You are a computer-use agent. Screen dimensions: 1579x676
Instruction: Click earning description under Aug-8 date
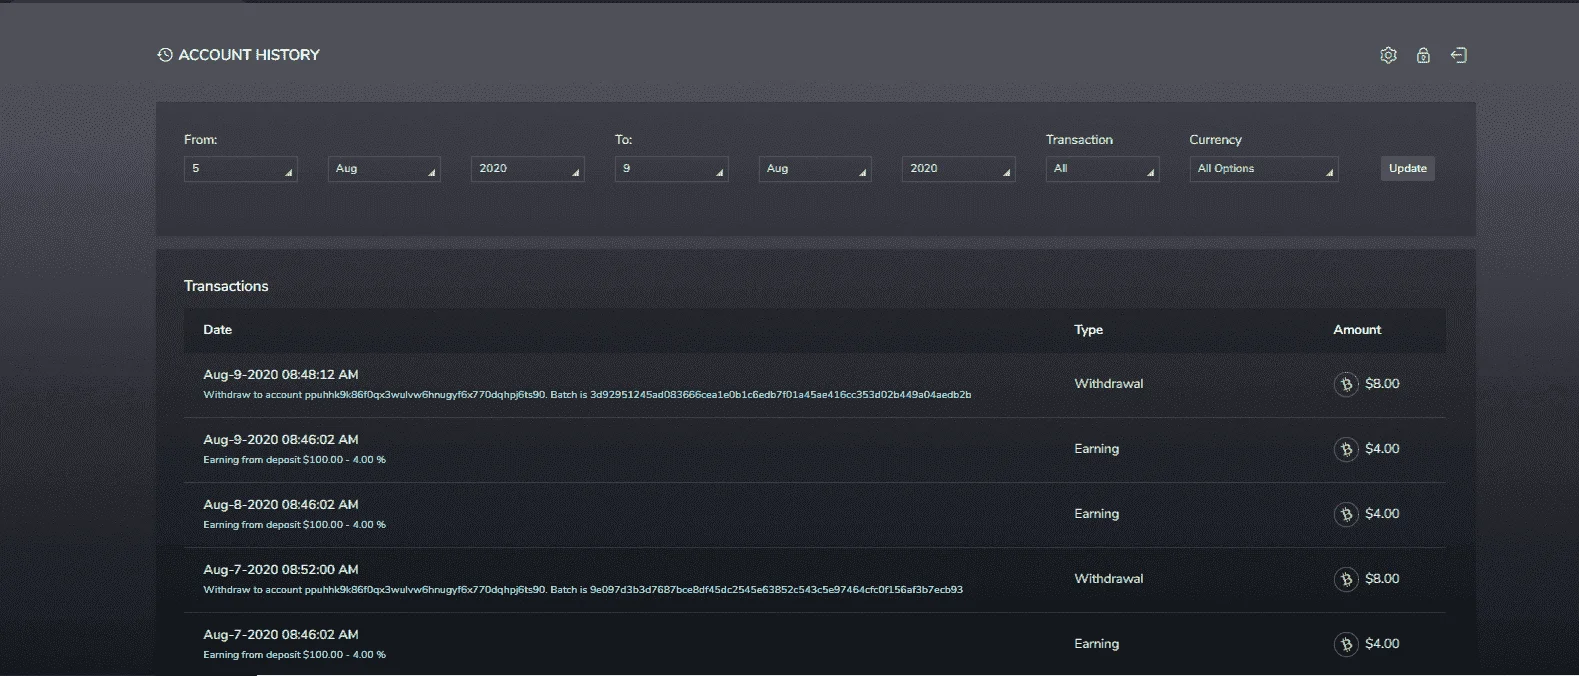295,525
